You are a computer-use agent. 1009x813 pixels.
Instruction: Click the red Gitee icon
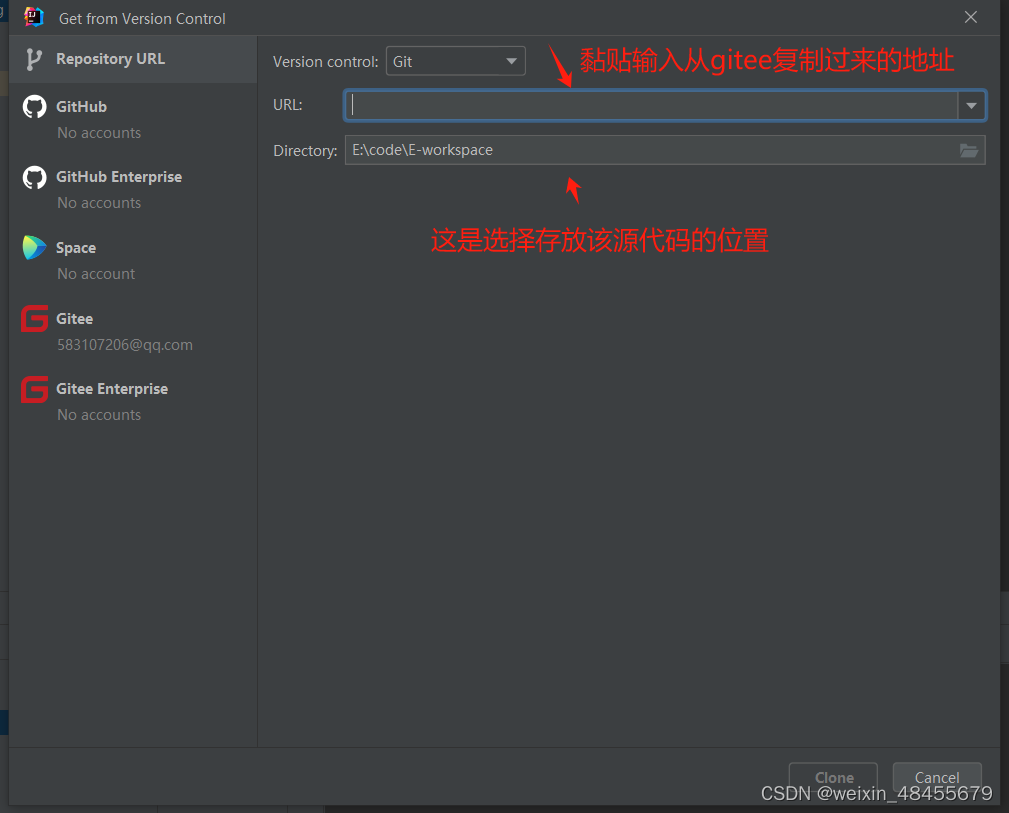coord(34,319)
